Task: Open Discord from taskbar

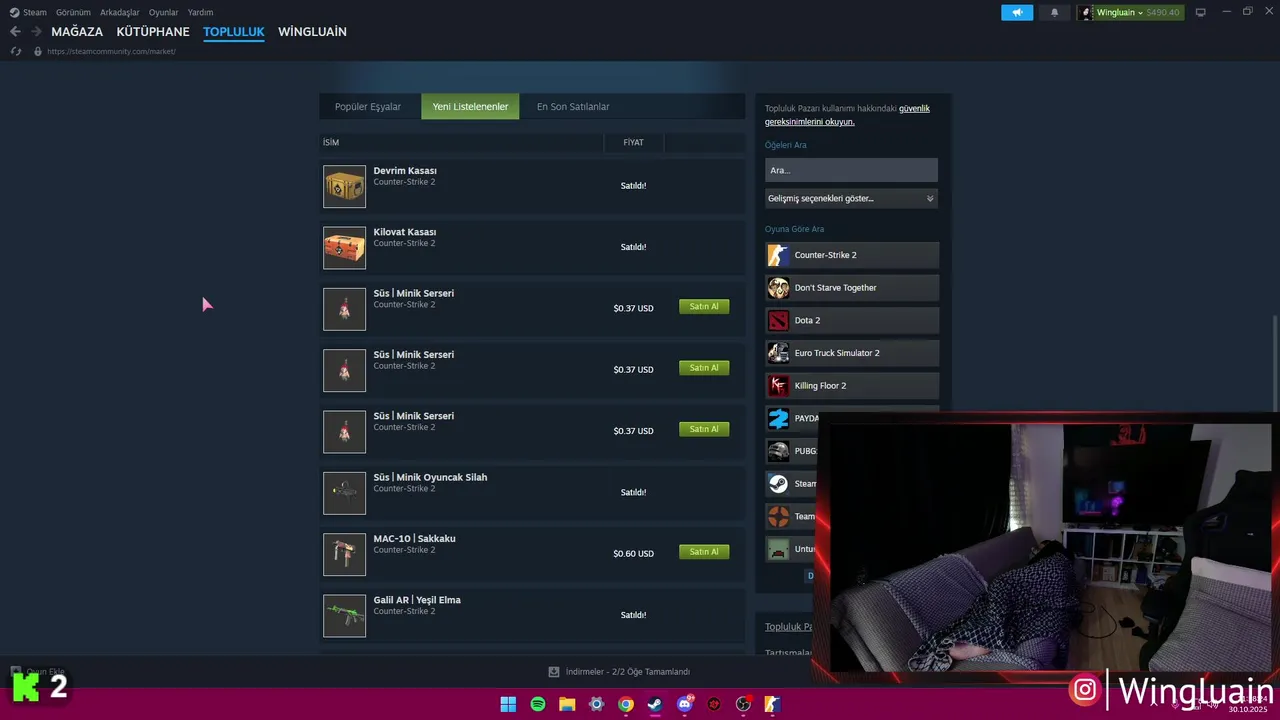Action: coord(685,704)
